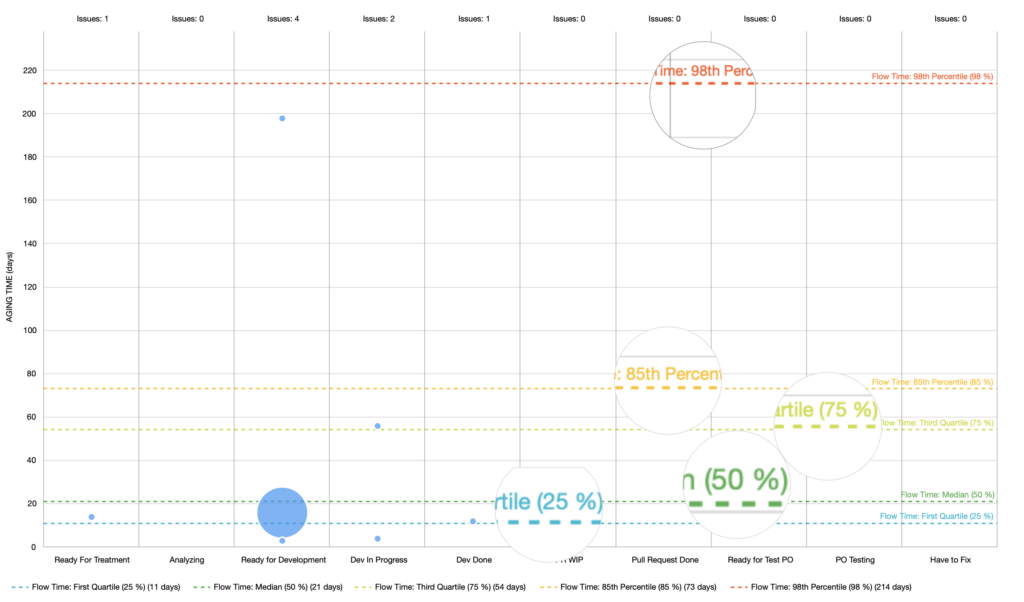Click the Analyzing column label
This screenshot has width=1024, height=602.
pyautogui.click(x=187, y=560)
